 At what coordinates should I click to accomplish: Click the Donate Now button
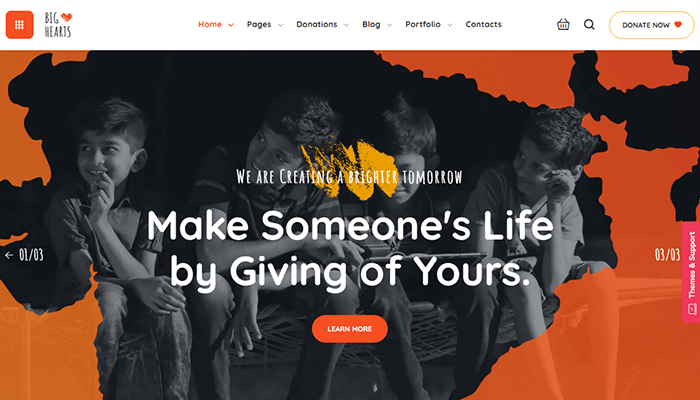(x=651, y=25)
